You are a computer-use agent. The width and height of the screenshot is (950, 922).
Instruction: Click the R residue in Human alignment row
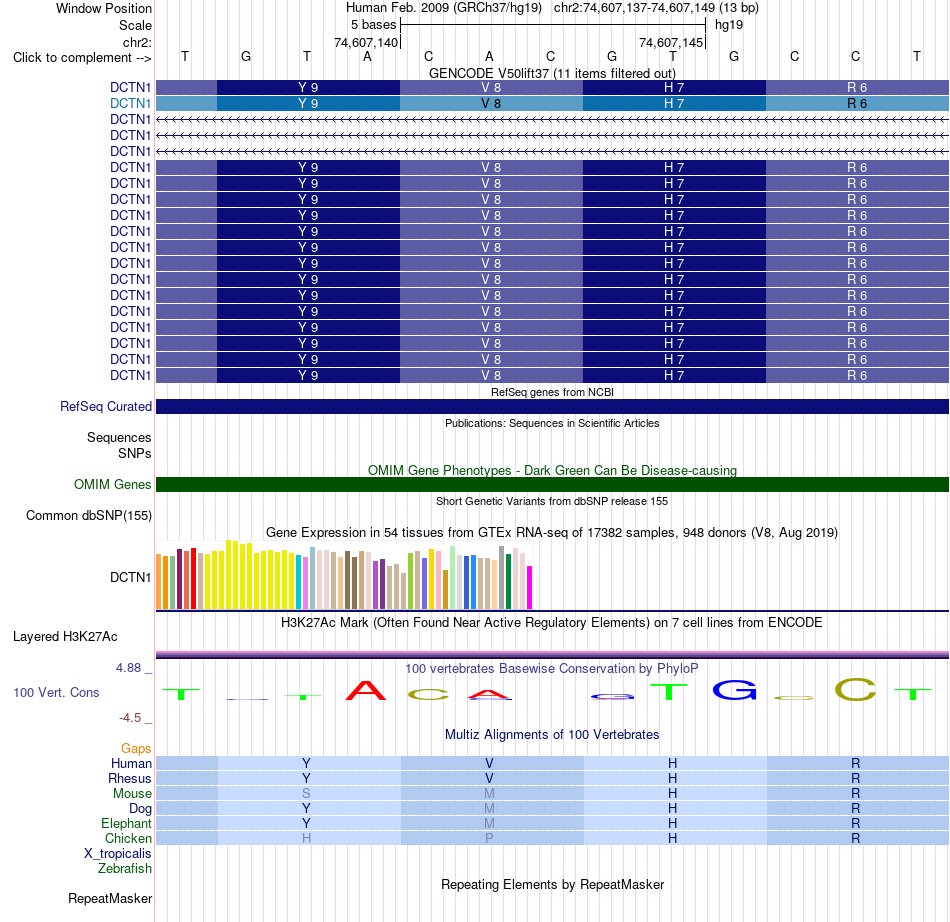pos(855,763)
